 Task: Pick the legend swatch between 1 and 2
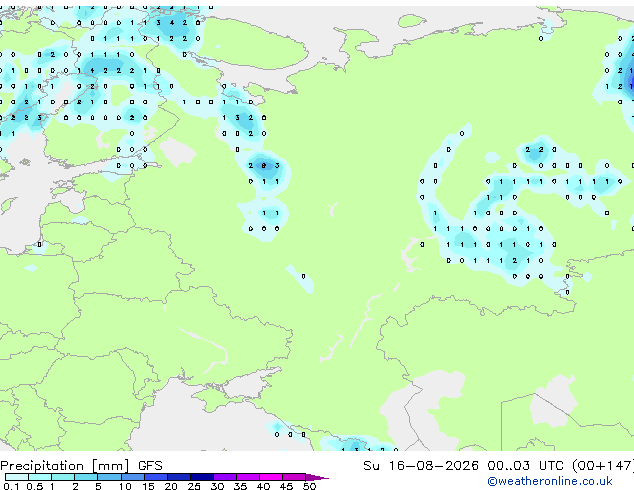tap(63, 477)
